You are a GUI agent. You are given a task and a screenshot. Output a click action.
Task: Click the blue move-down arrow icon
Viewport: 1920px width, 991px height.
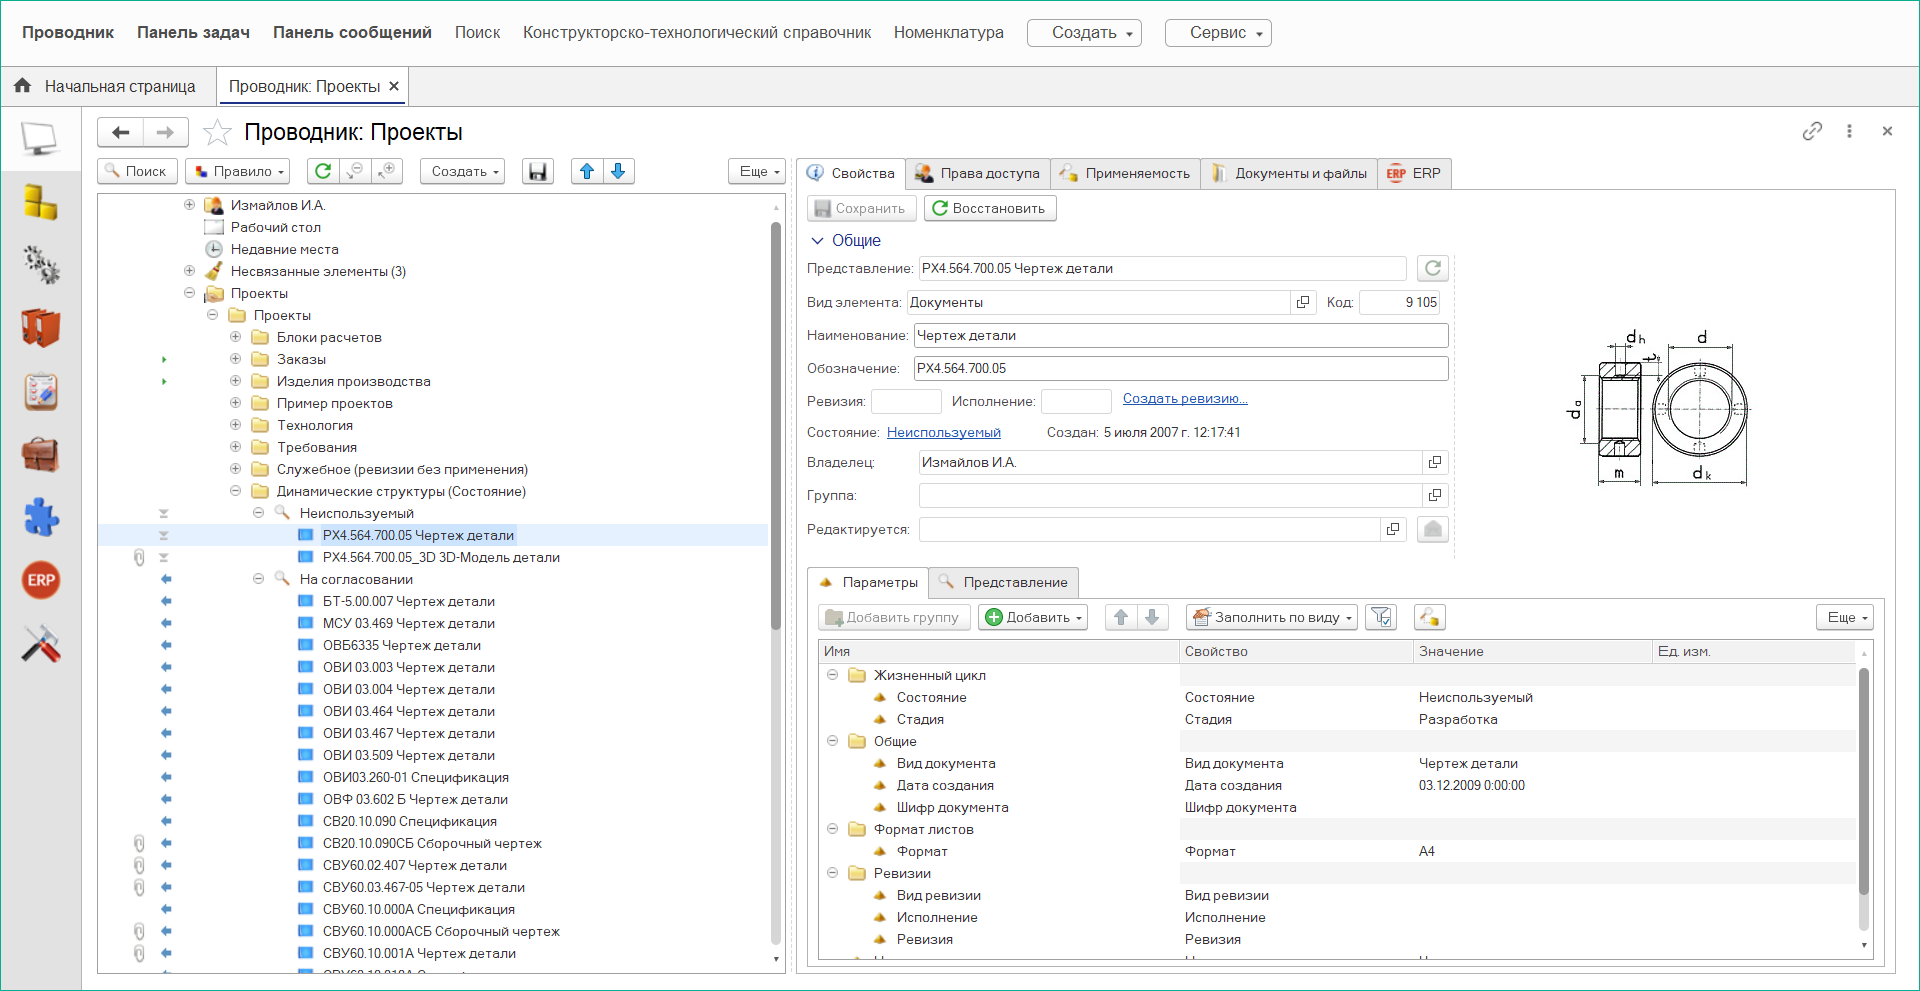click(618, 171)
